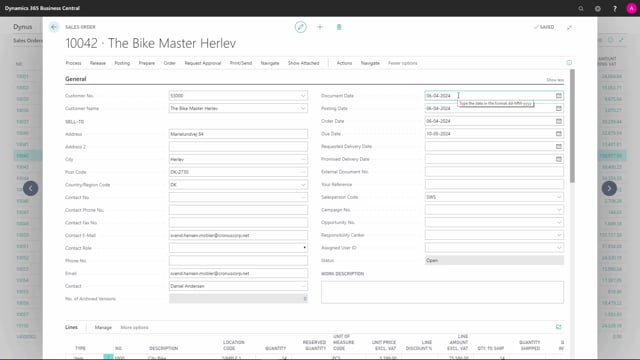Click More options in the Lines section
The width and height of the screenshot is (640, 360).
(x=134, y=327)
